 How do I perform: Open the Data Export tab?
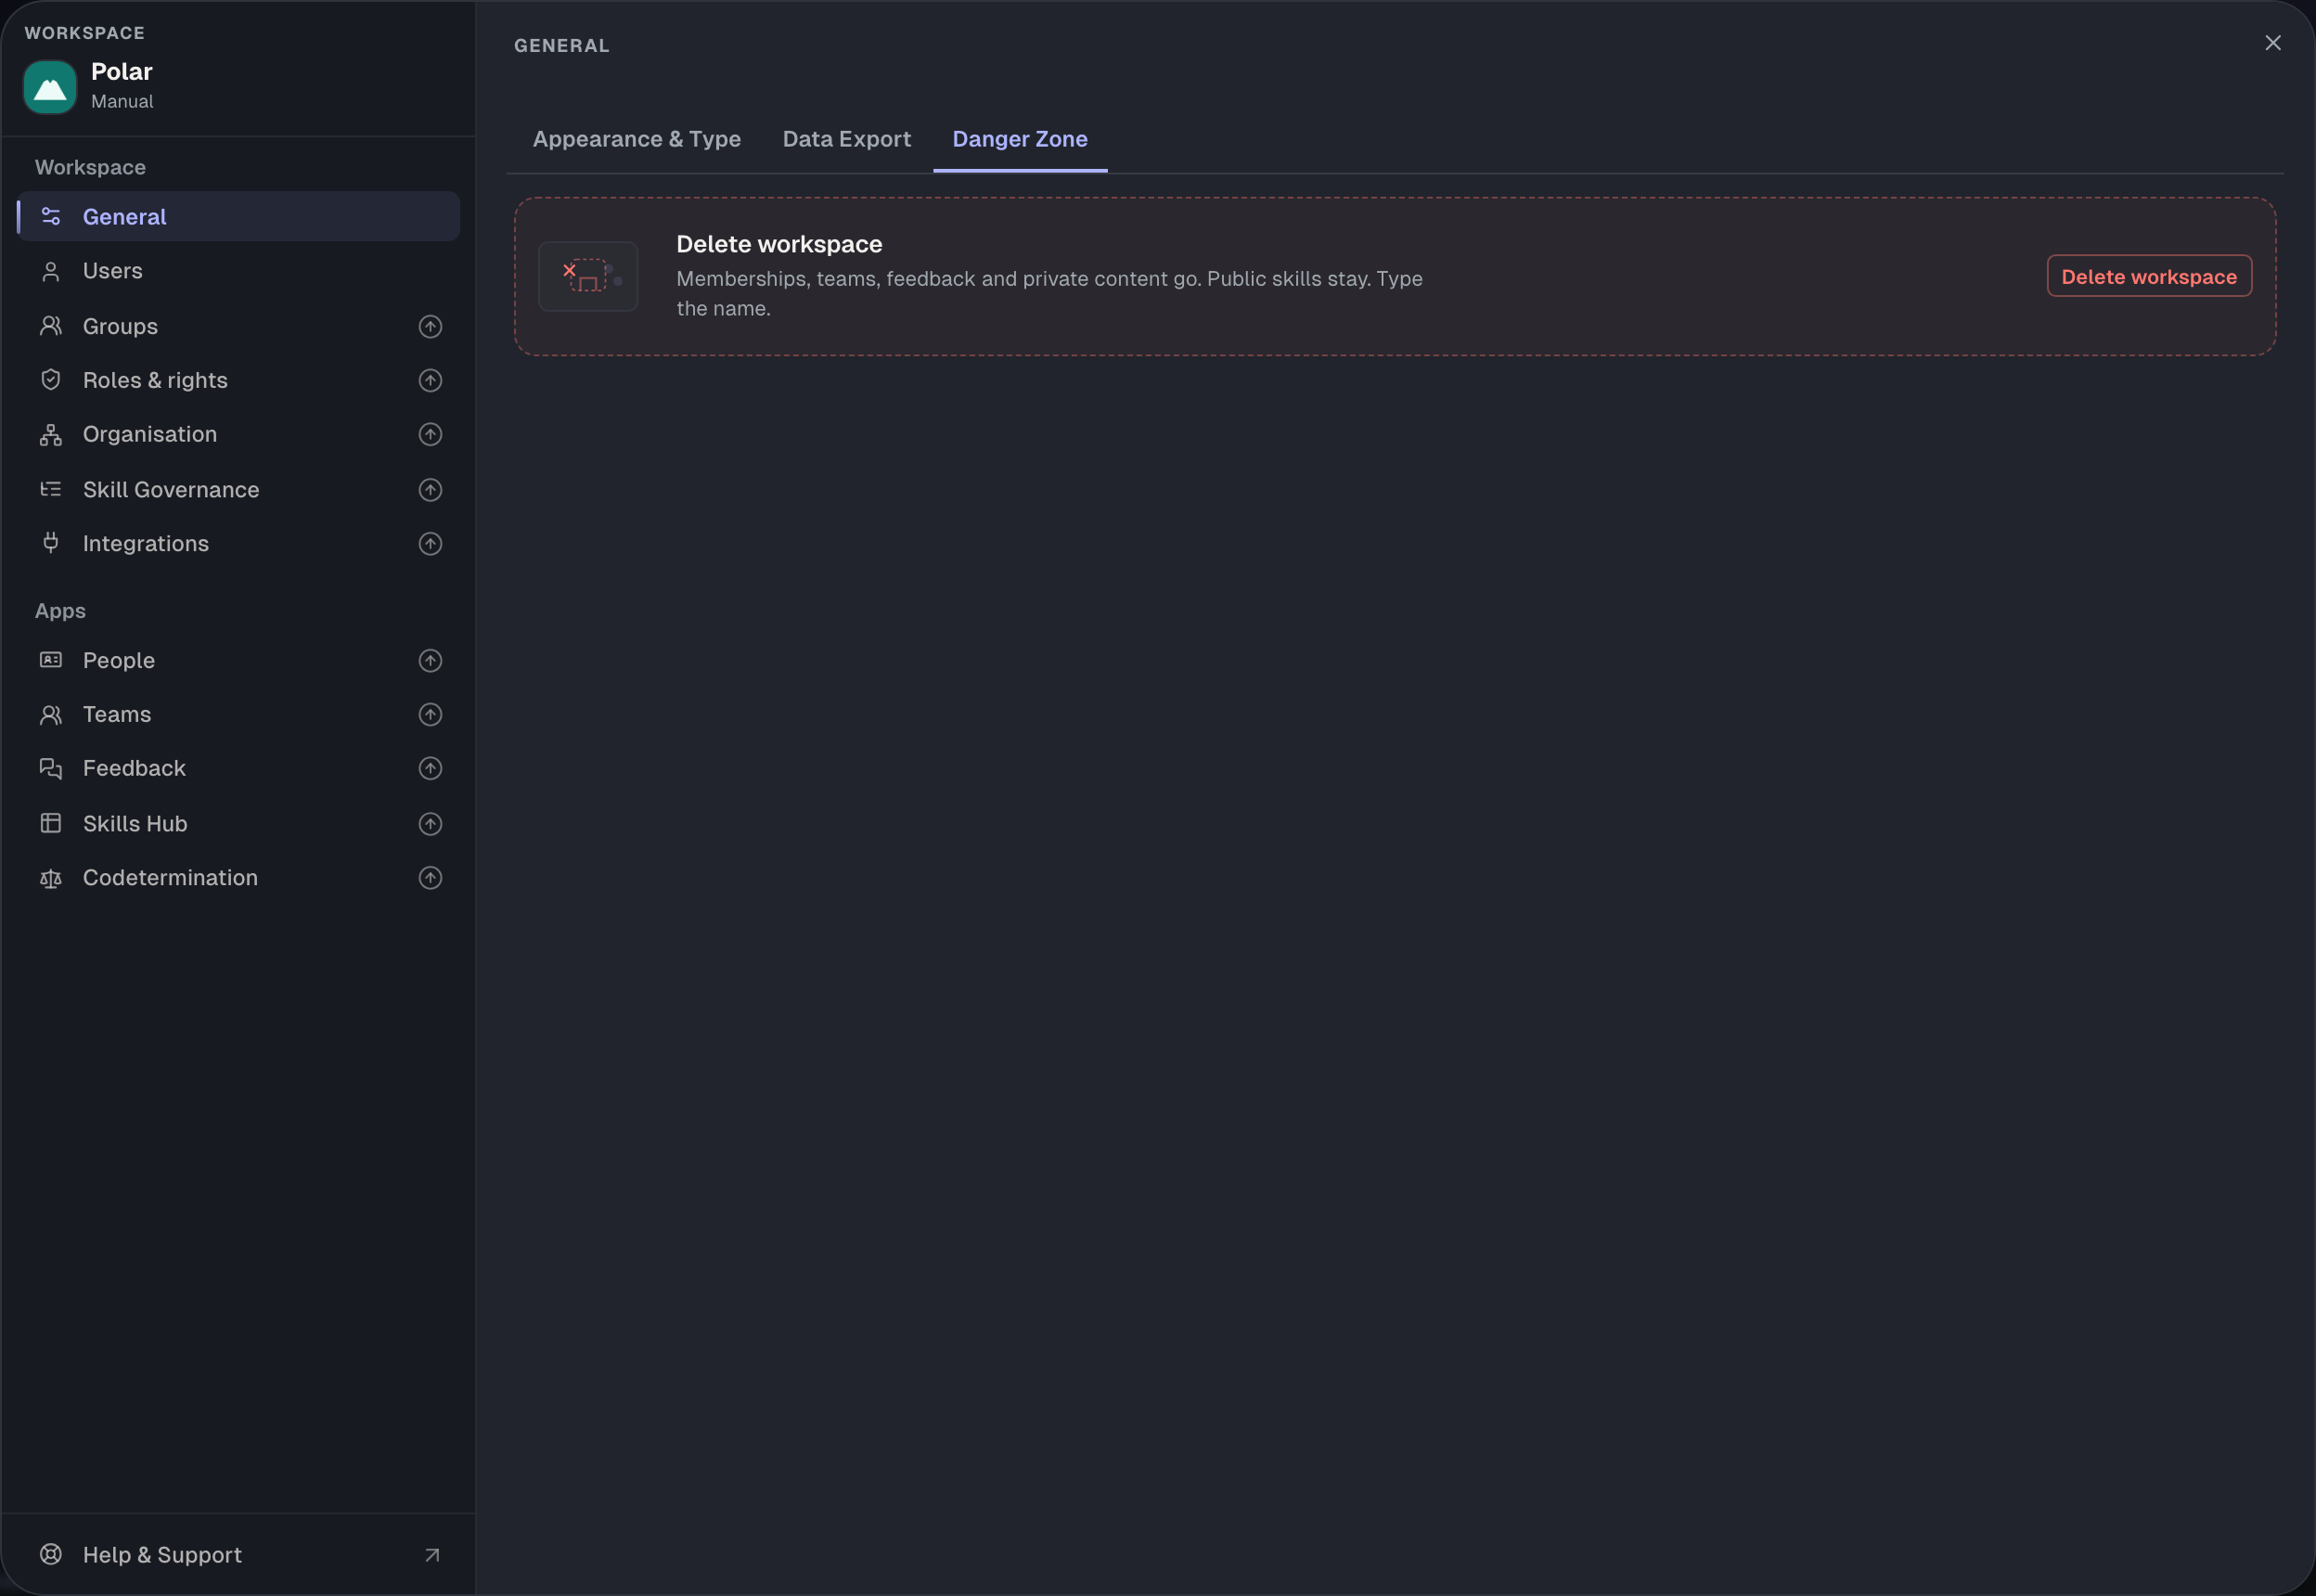[x=847, y=139]
